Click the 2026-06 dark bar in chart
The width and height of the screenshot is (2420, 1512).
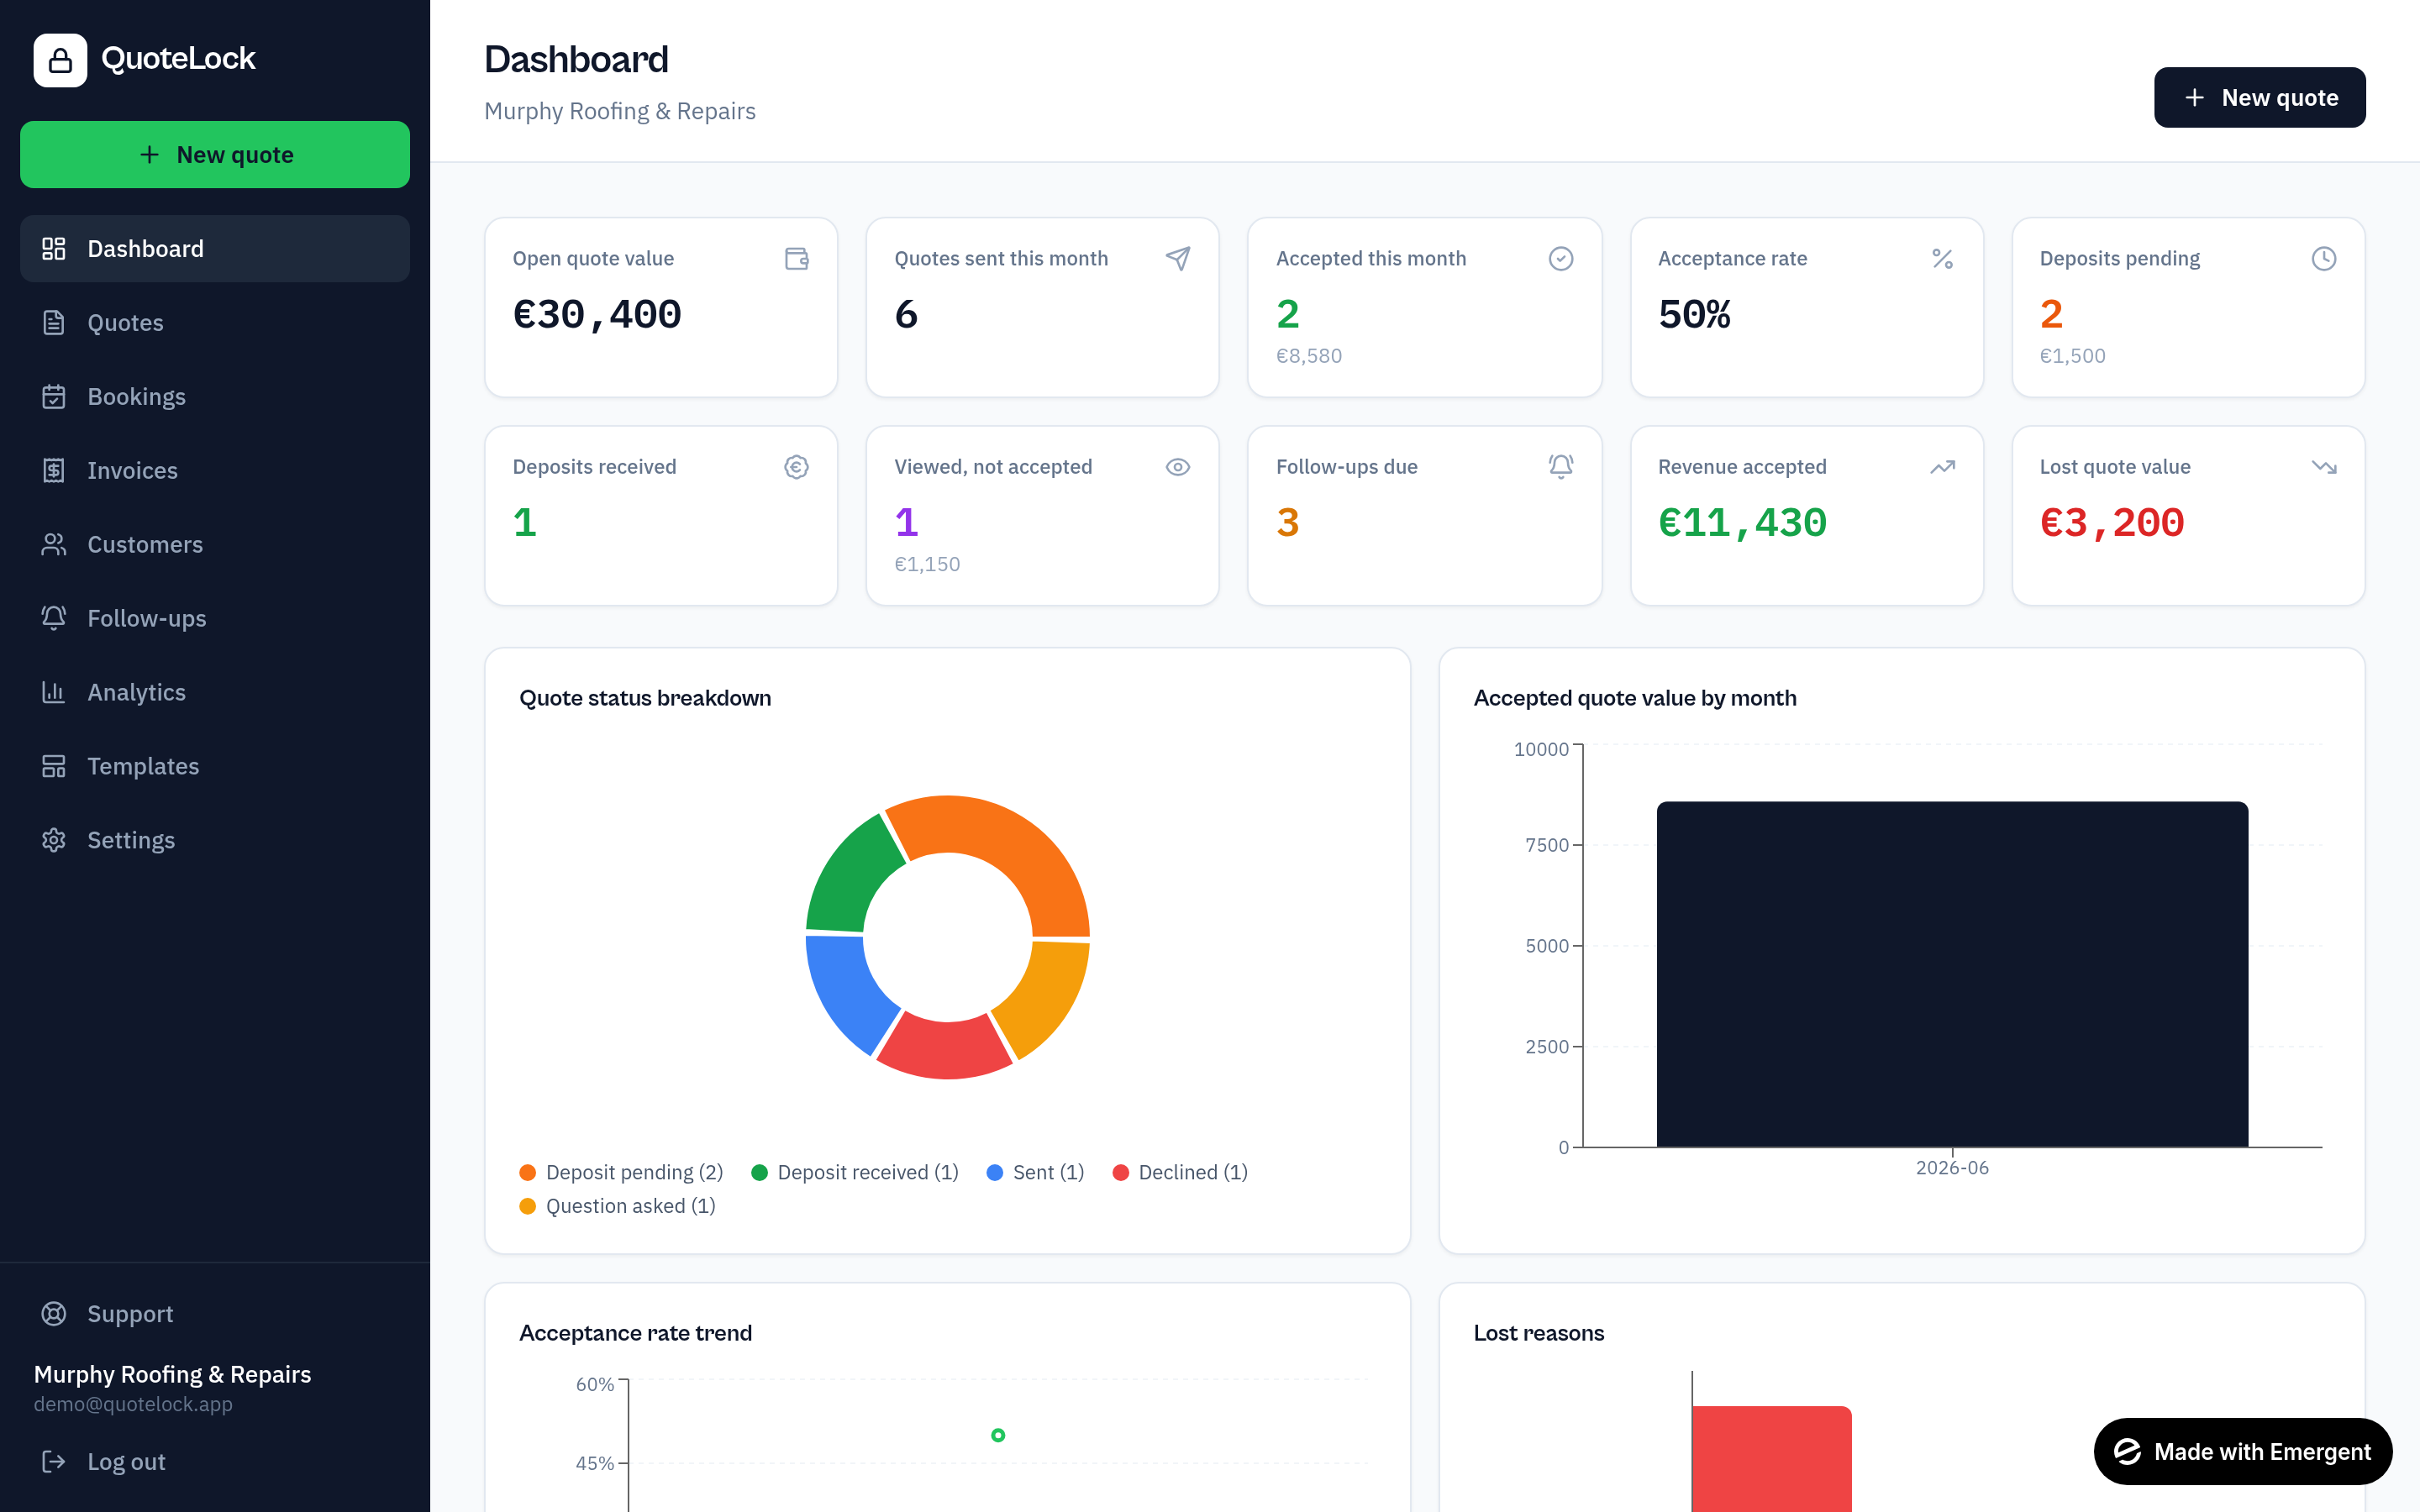pos(1952,974)
